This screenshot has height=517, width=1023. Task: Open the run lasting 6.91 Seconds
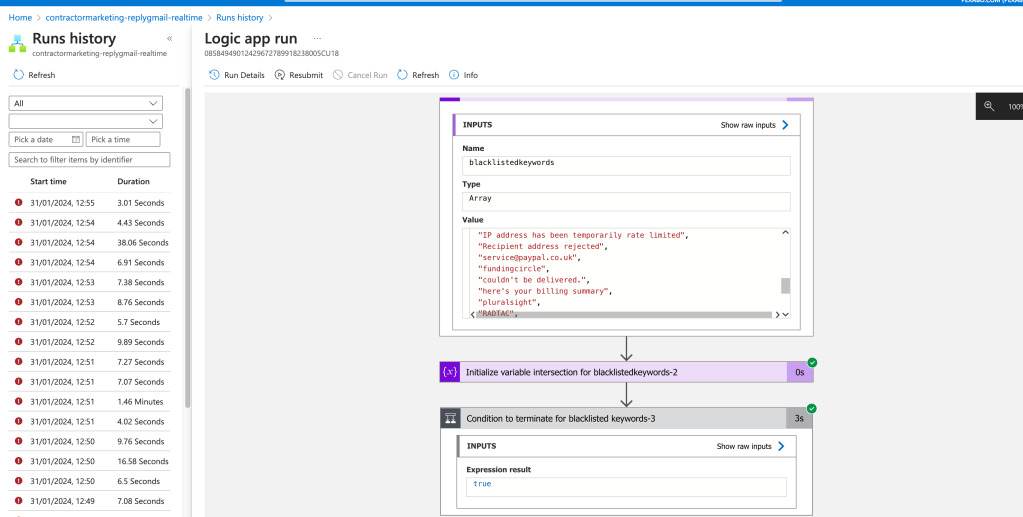tap(89, 262)
